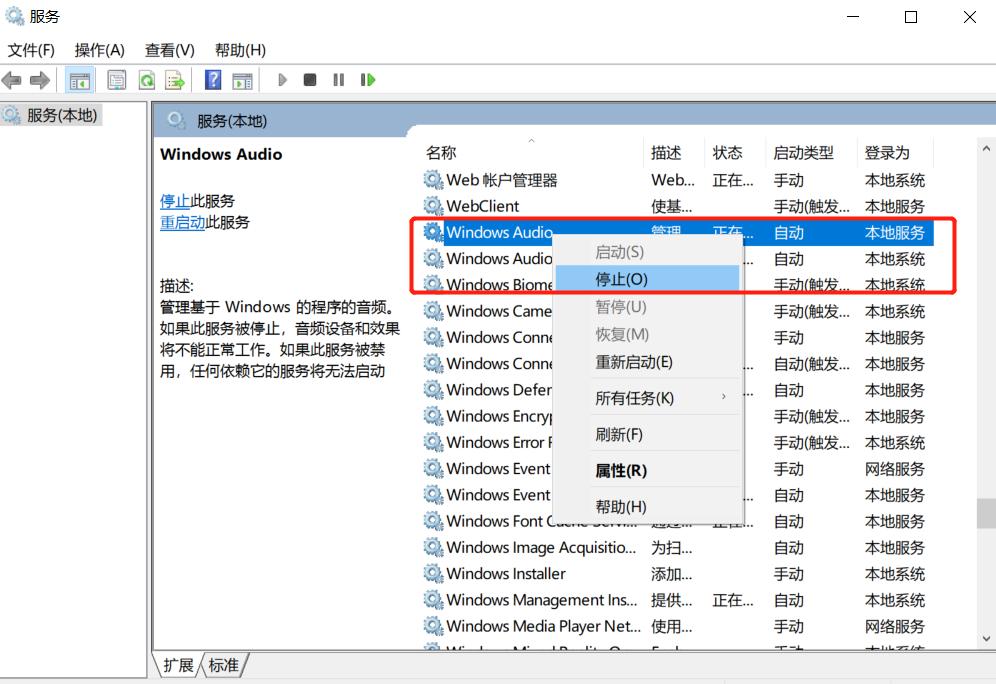Click gear icon of Windows Encryption row
The width and height of the screenshot is (996, 684).
pos(433,416)
